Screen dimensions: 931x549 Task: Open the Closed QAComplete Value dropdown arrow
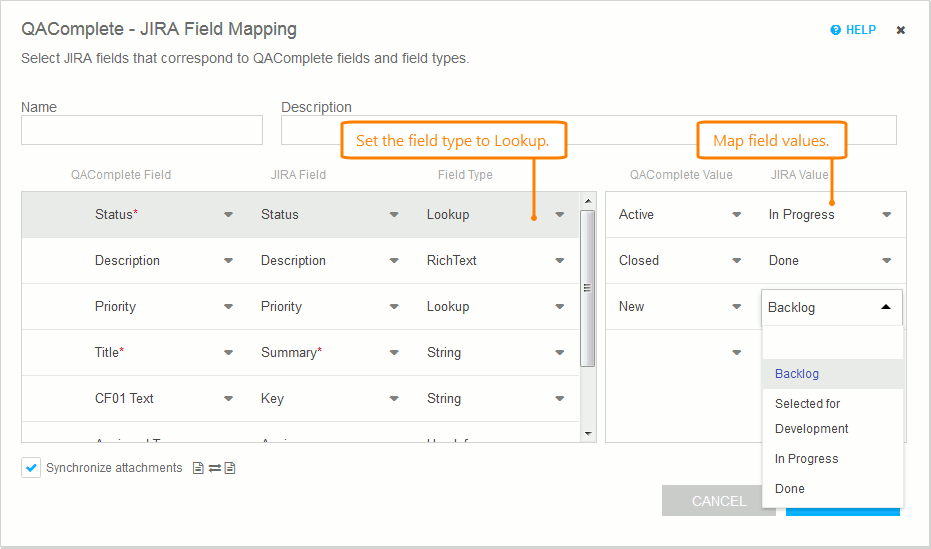click(737, 260)
